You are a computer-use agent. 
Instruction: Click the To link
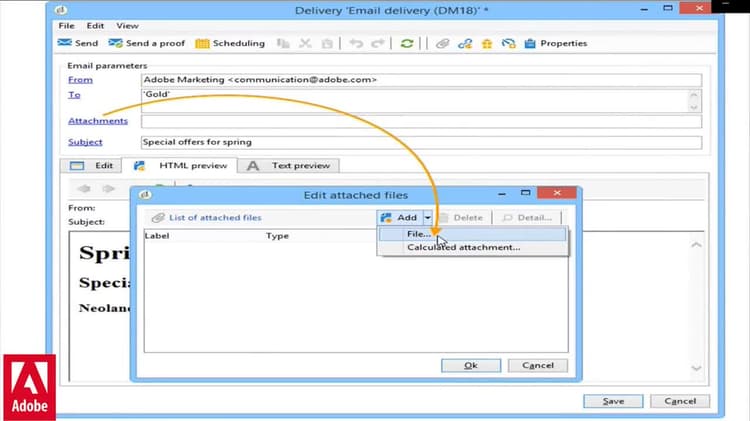[x=74, y=94]
